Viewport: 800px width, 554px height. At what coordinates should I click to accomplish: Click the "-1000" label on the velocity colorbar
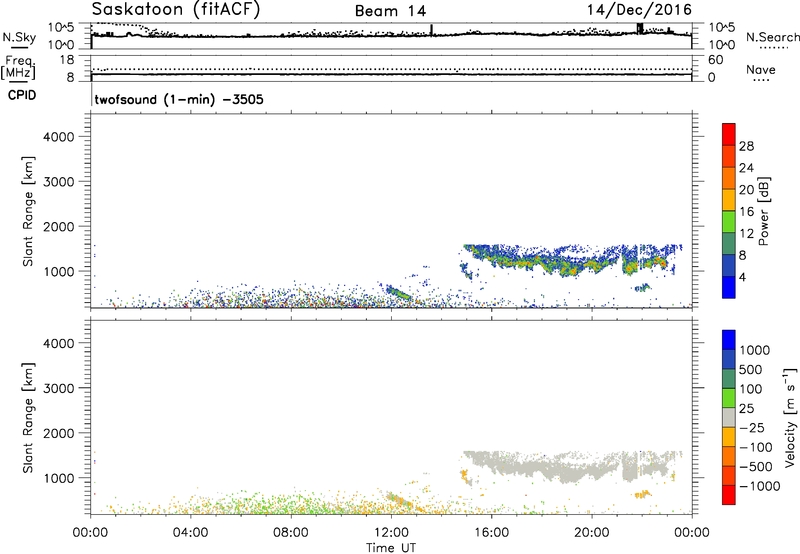pos(759,486)
